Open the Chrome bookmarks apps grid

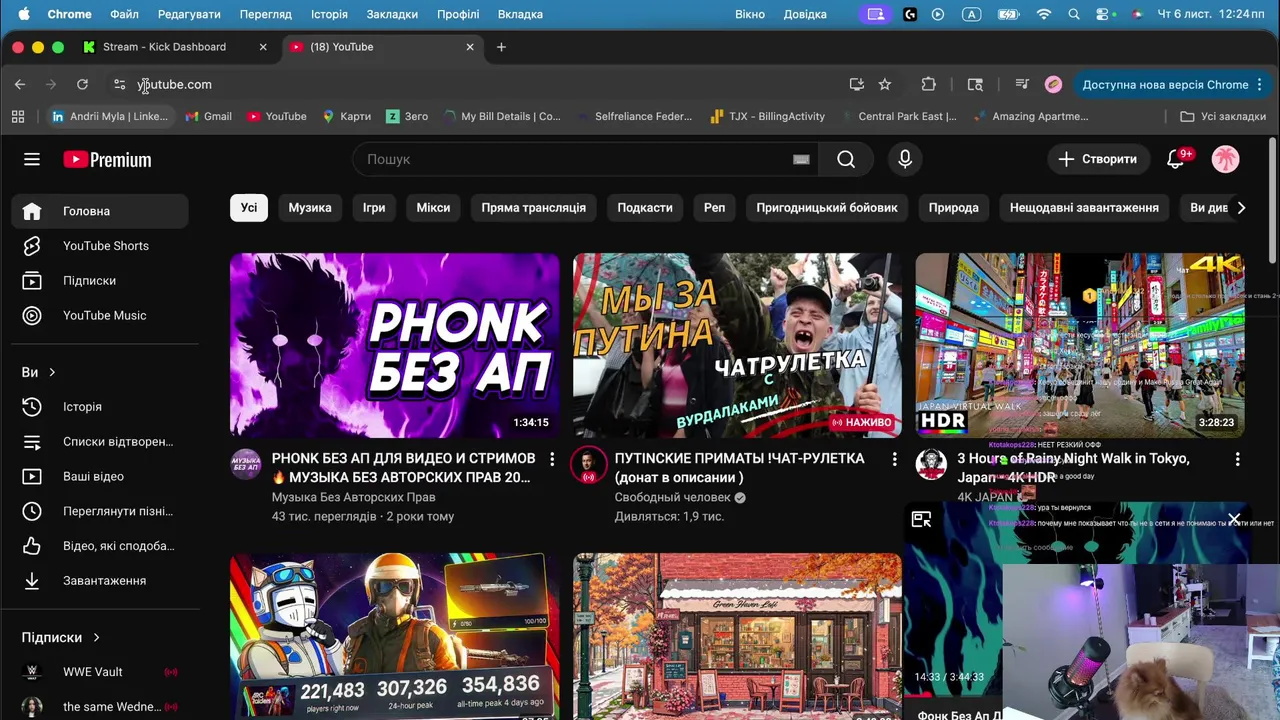(18, 116)
